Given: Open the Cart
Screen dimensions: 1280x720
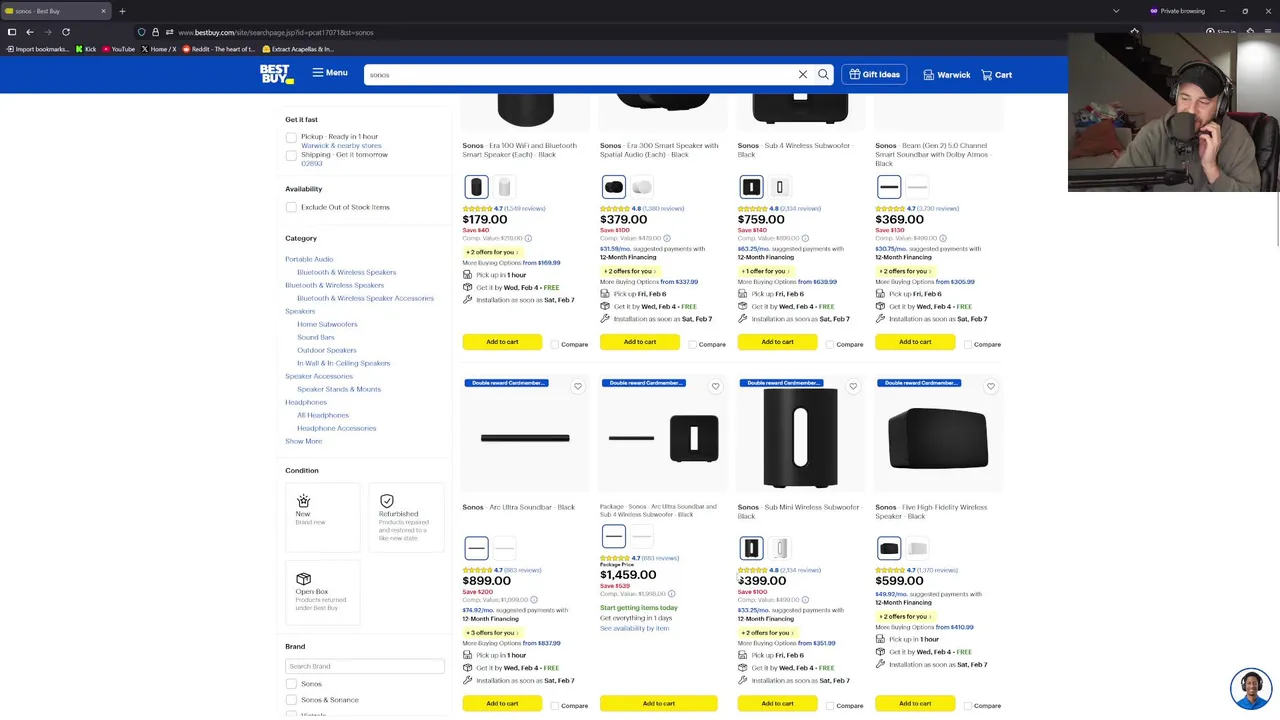Looking at the screenshot, I should coord(997,75).
